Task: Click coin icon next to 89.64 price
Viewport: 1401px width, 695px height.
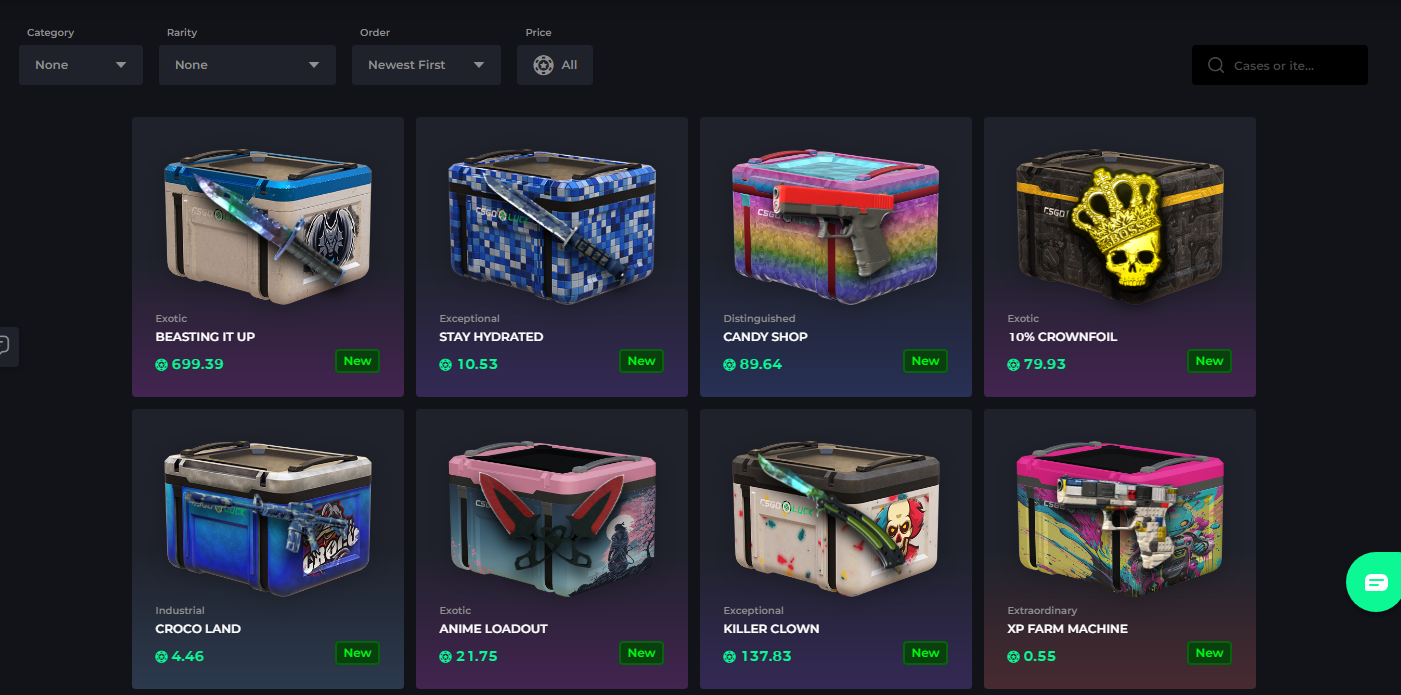Action: [729, 365]
